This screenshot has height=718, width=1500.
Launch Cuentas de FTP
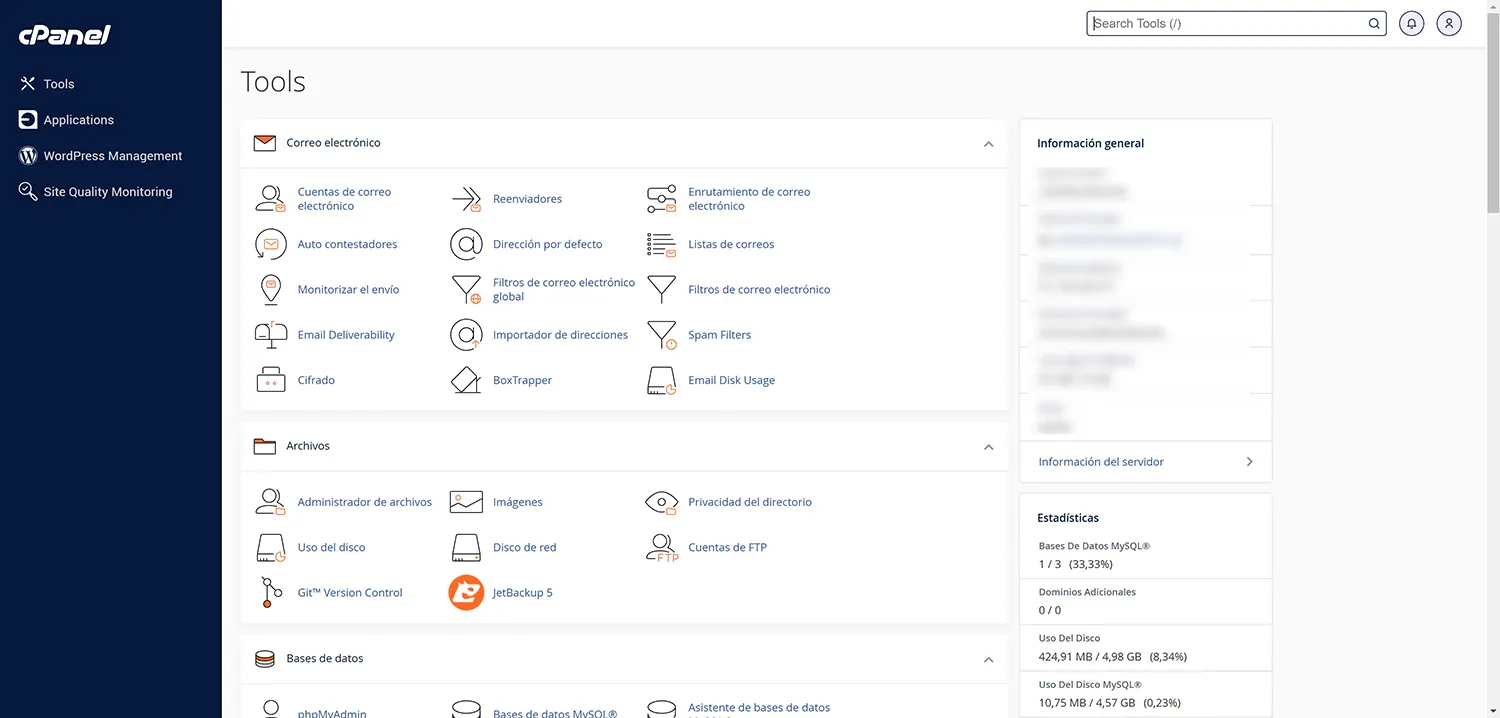point(727,547)
